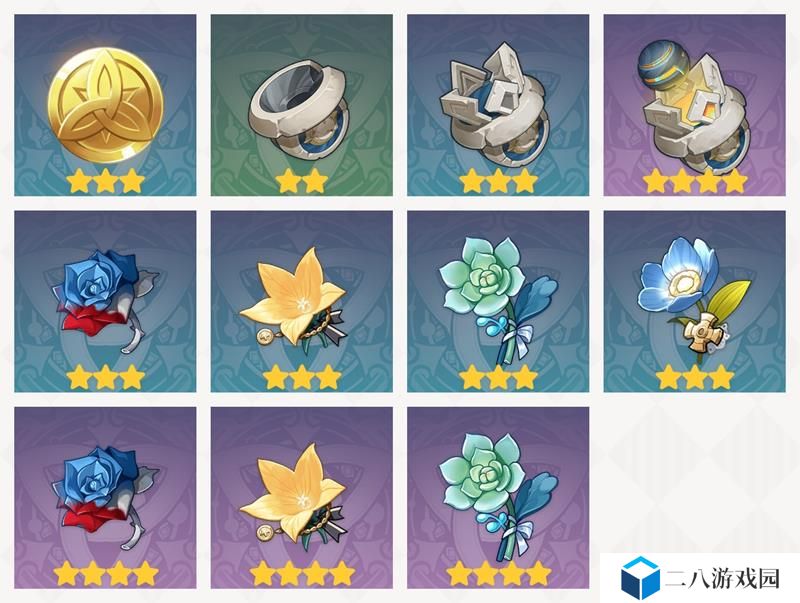The height and width of the screenshot is (603, 800).
Task: Click the two stars under the stone ring
Action: (x=302, y=181)
